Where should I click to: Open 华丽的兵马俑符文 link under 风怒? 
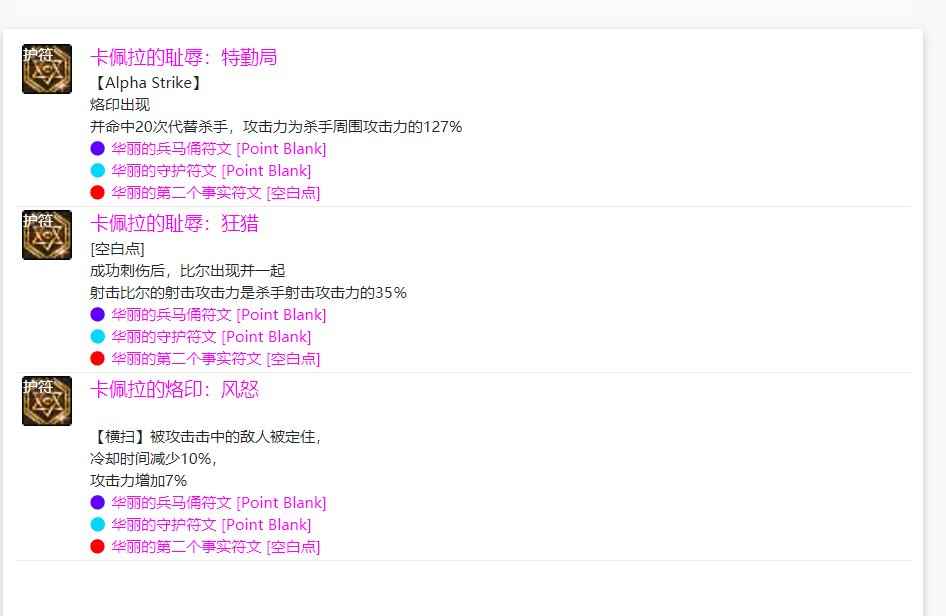point(218,503)
